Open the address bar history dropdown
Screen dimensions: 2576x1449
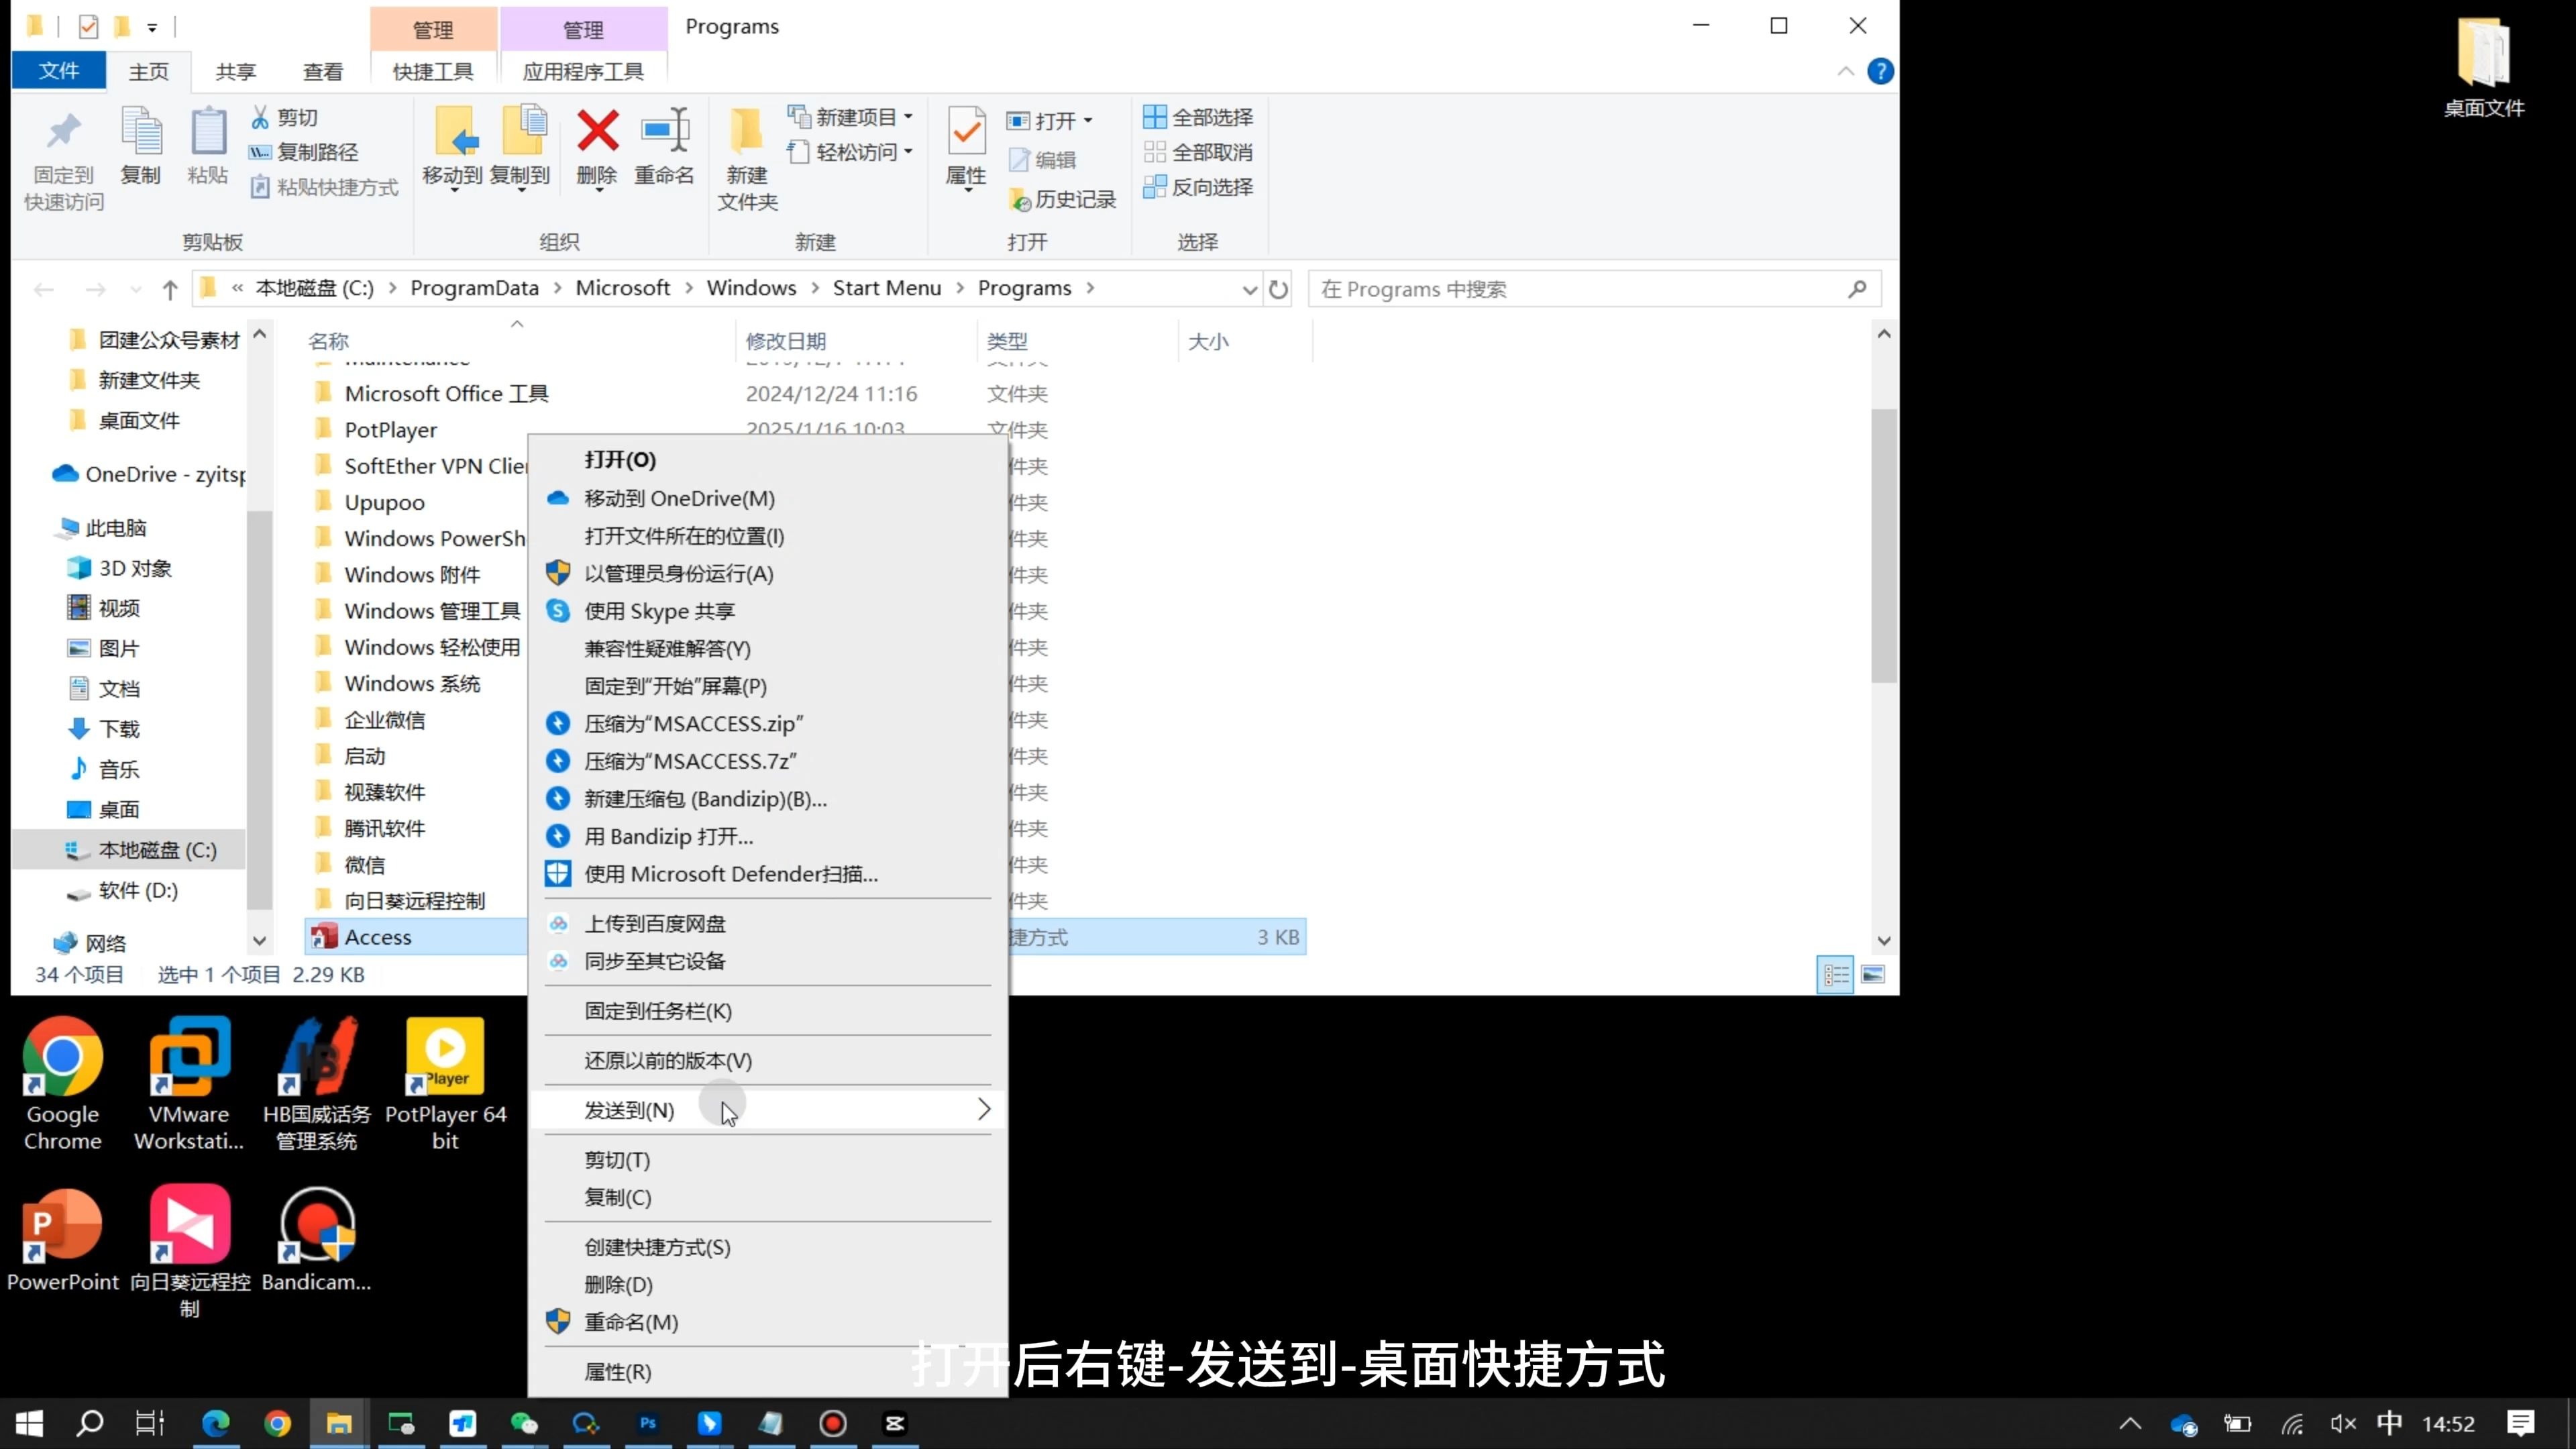(1248, 288)
